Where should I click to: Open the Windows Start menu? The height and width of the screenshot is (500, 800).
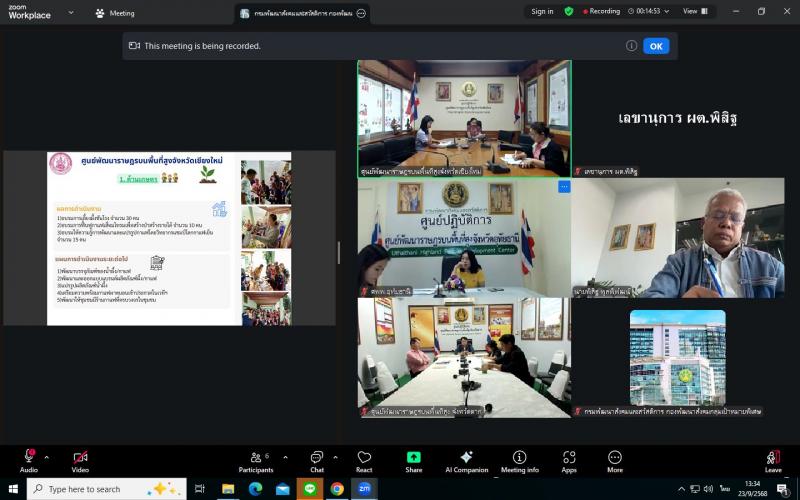(x=13, y=489)
